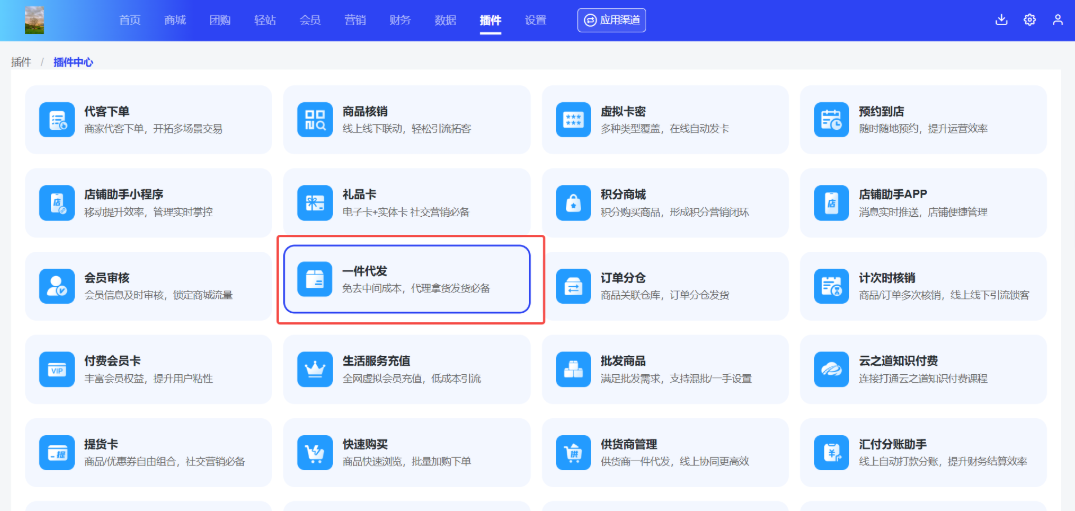Select the 汇付分账助手 plugin card

pos(922,452)
